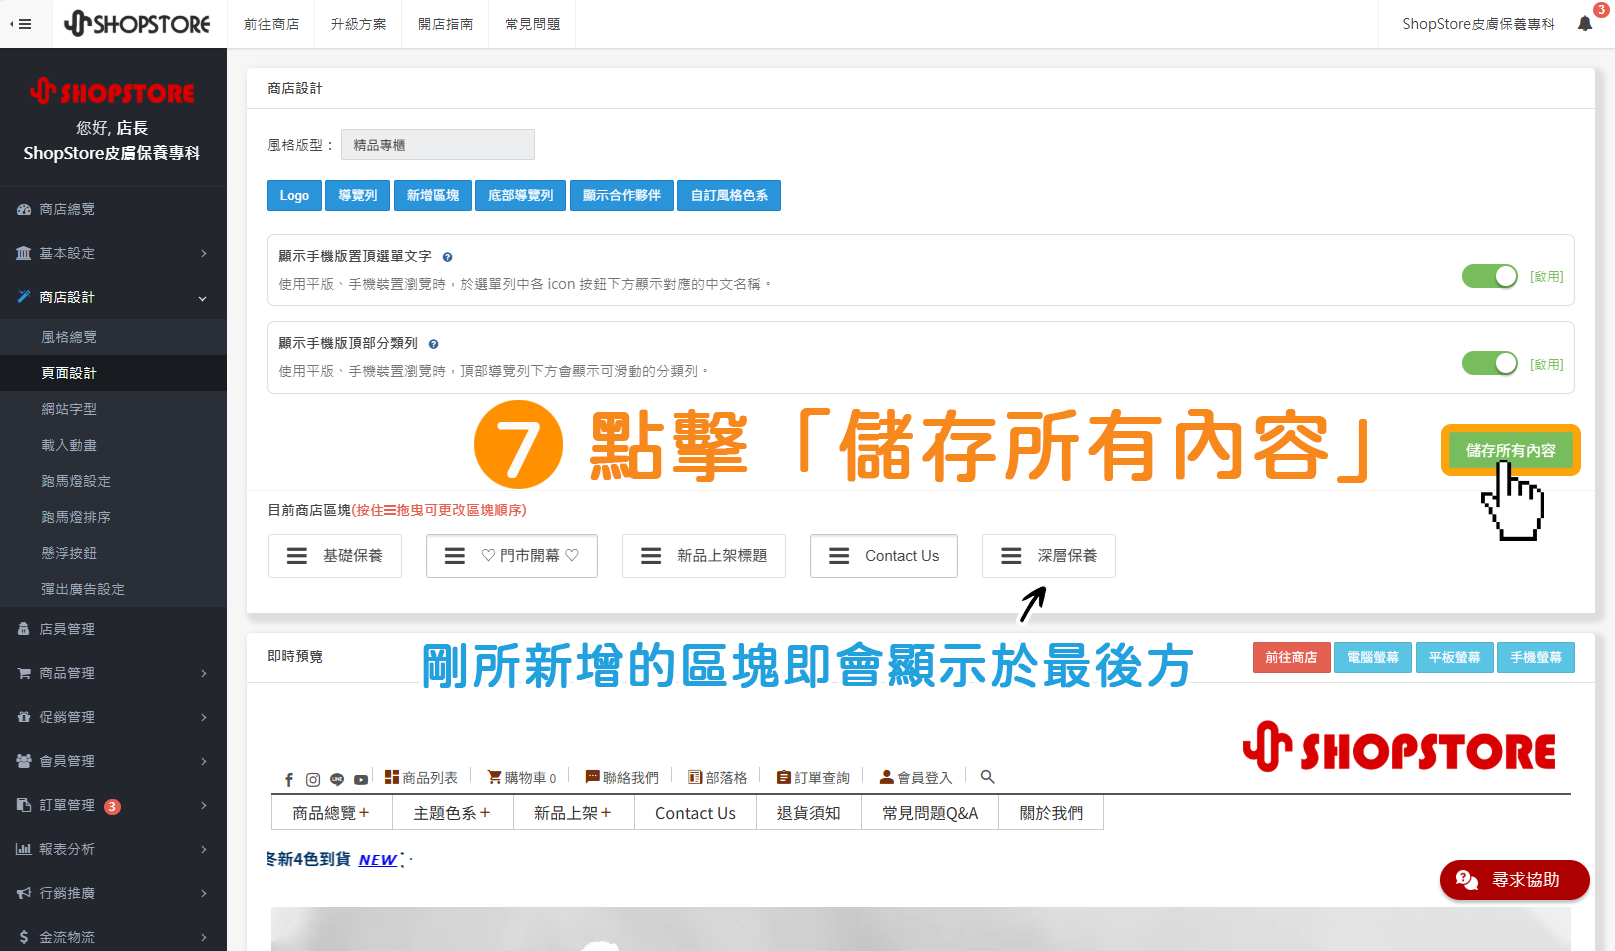Click the drag handle icon on 新品上架標題 block

tap(651, 556)
